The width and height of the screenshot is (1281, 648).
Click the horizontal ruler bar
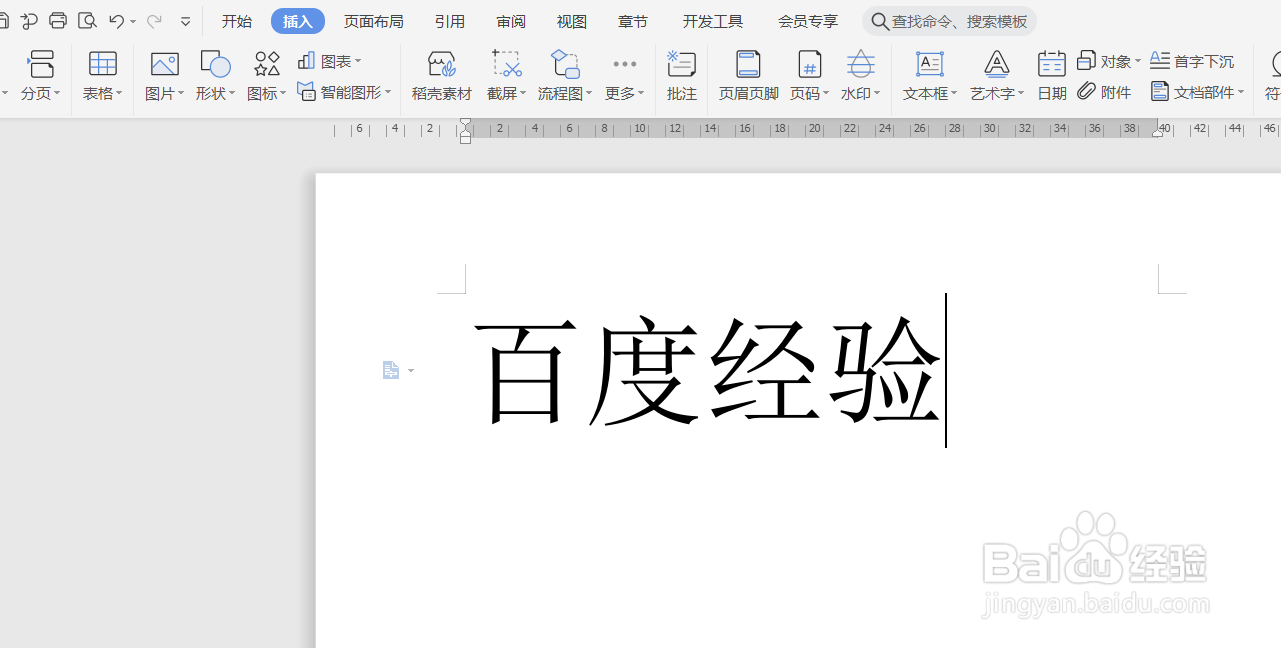coord(807,129)
